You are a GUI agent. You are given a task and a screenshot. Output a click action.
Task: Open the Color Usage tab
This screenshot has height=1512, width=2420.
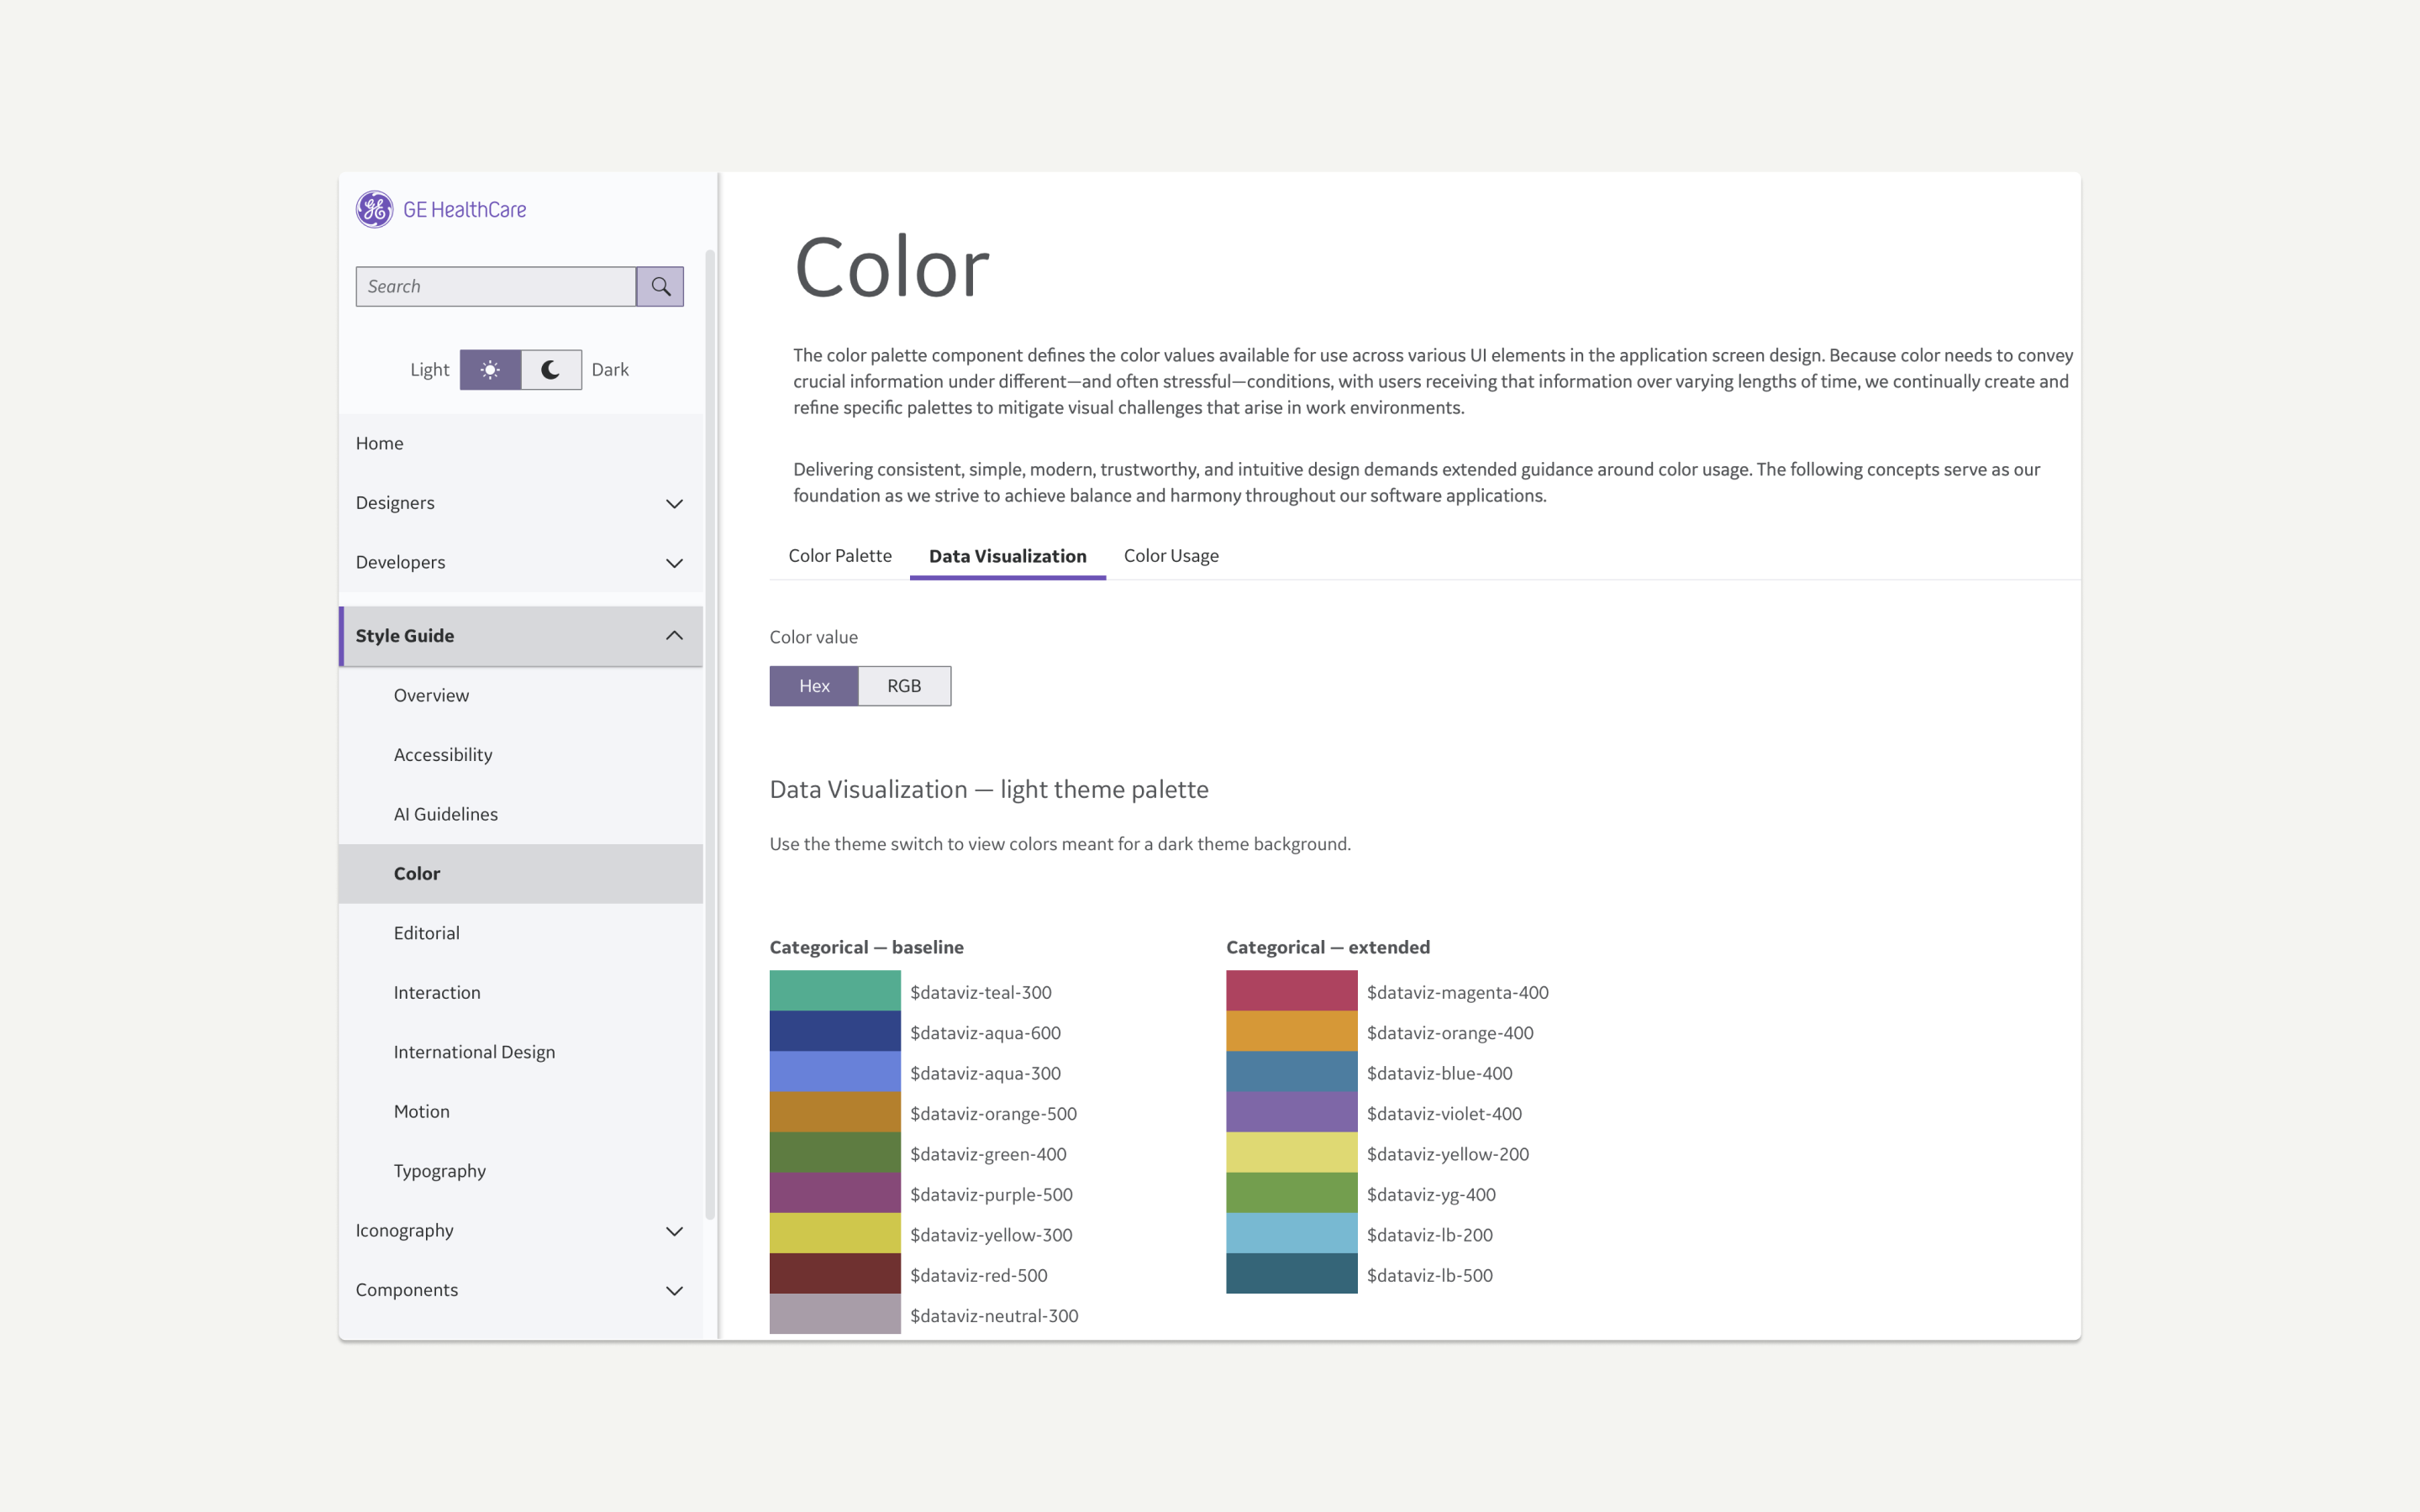(x=1170, y=556)
